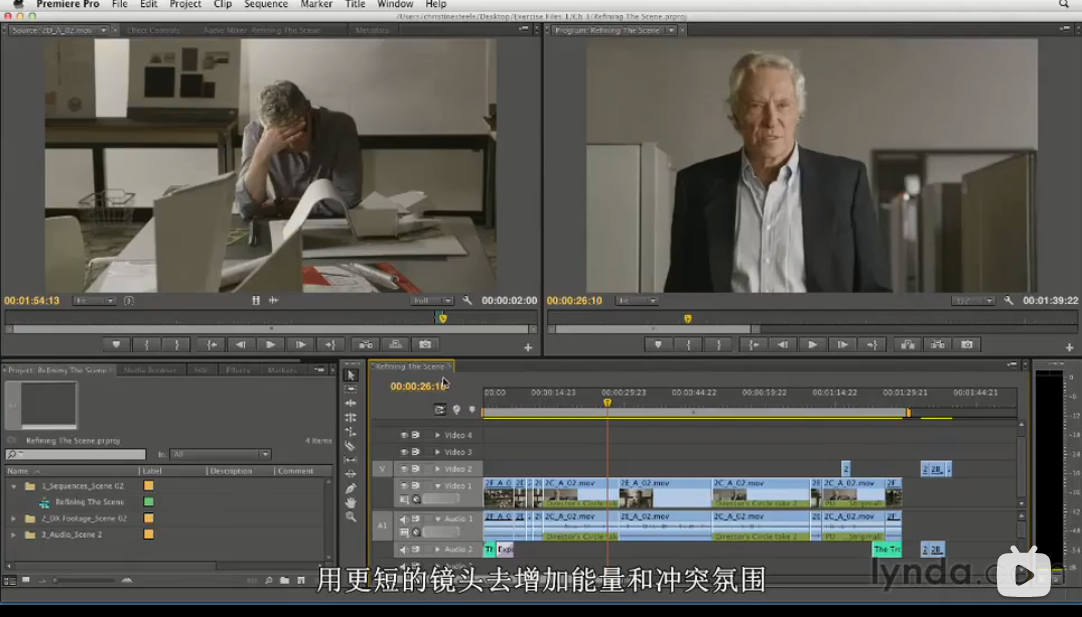This screenshot has width=1082, height=617.
Task: Toggle Video 4 track eye visibility
Action: click(x=405, y=435)
